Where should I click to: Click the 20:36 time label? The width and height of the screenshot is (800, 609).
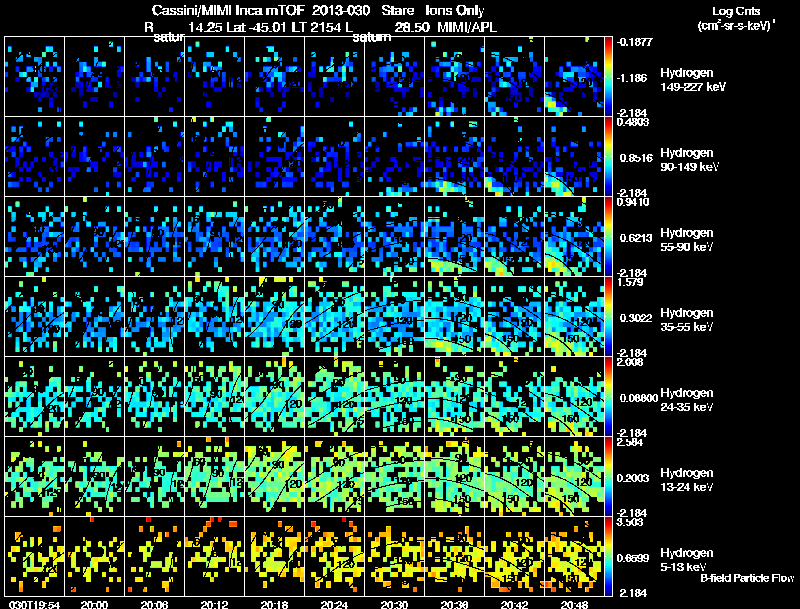coord(454,605)
